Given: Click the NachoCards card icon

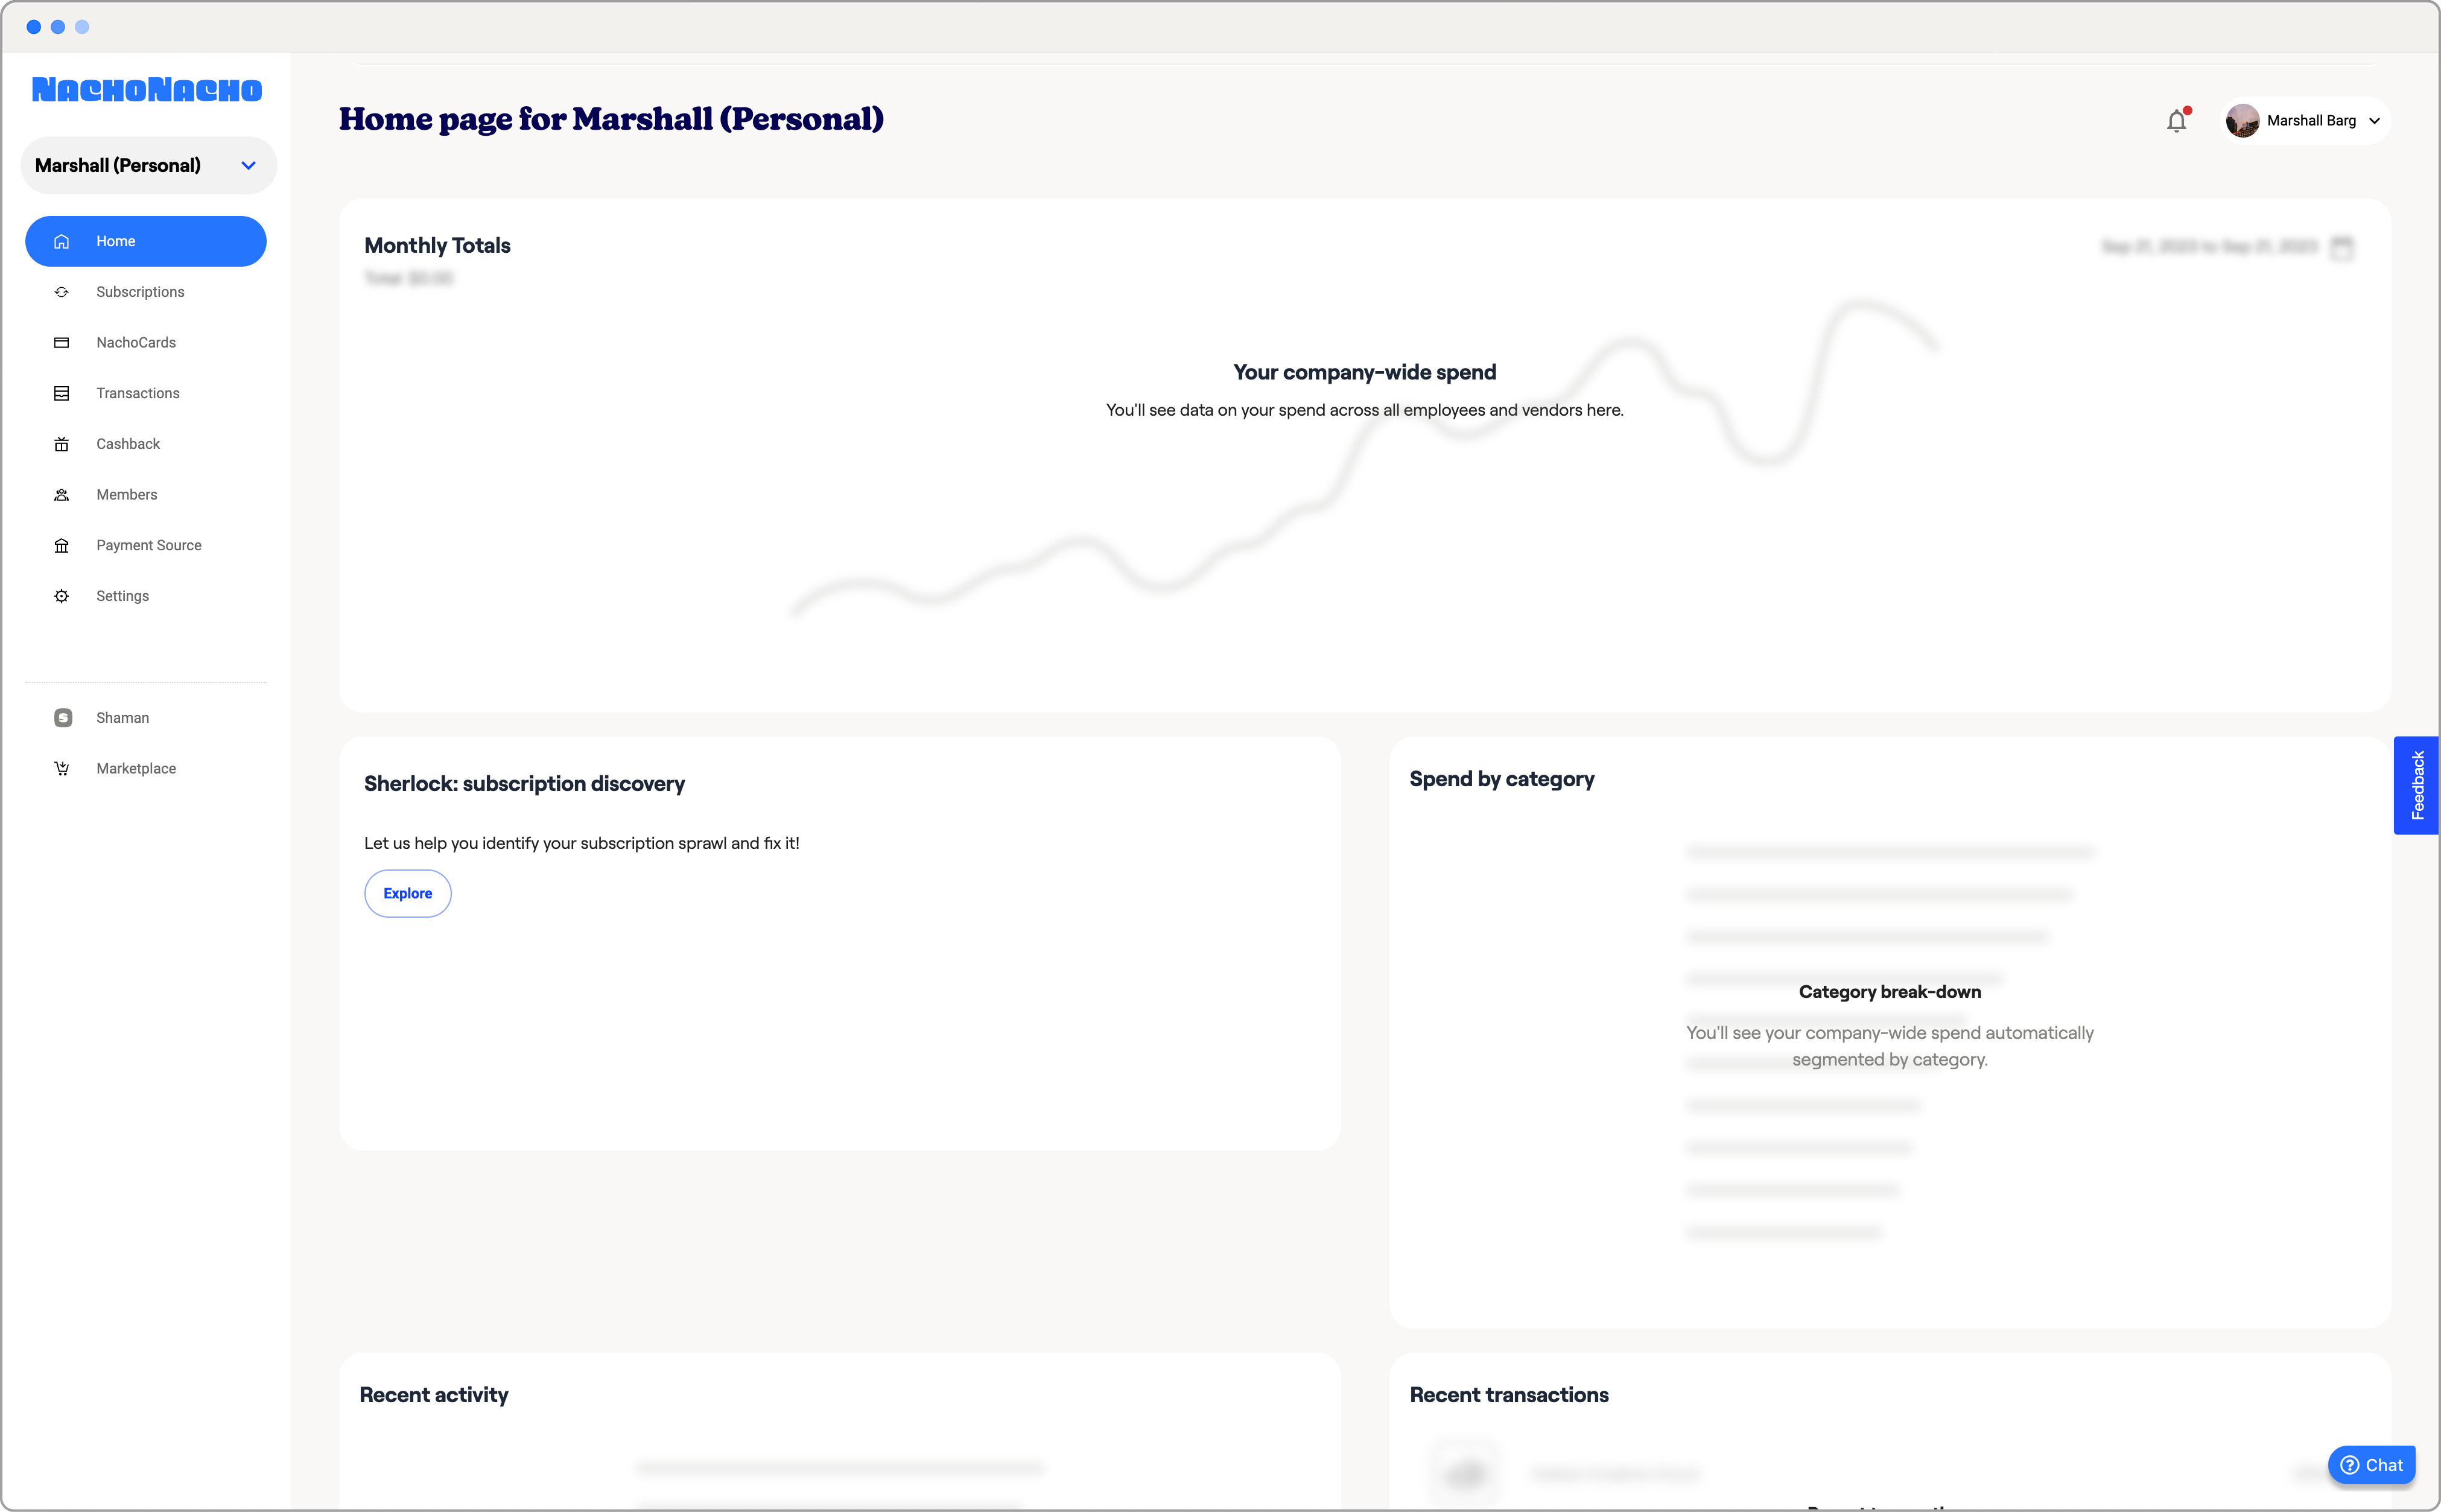Looking at the screenshot, I should tap(62, 343).
